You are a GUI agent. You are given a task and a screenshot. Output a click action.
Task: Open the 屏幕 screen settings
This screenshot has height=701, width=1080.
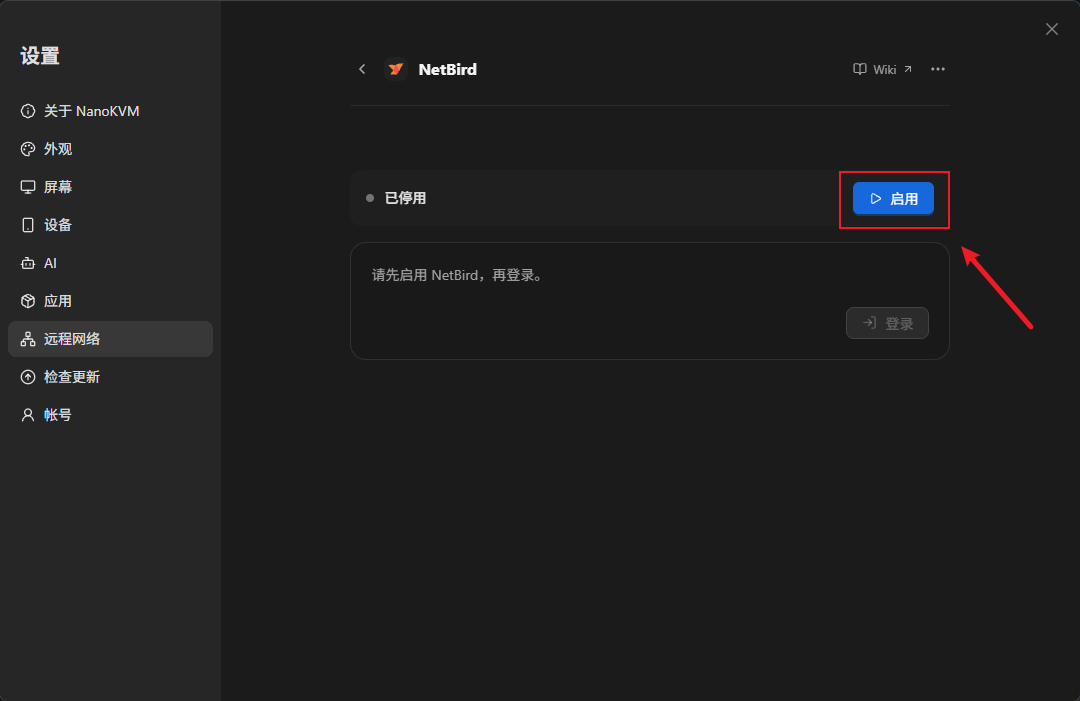tap(110, 187)
